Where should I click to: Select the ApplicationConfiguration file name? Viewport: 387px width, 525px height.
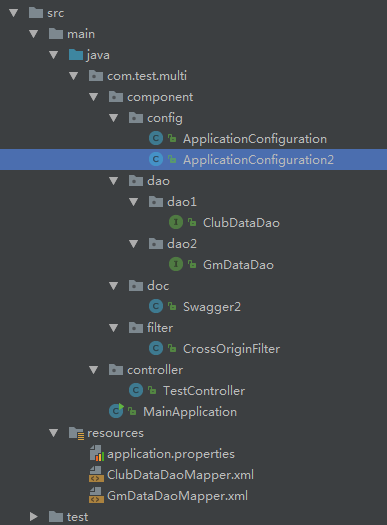click(255, 139)
